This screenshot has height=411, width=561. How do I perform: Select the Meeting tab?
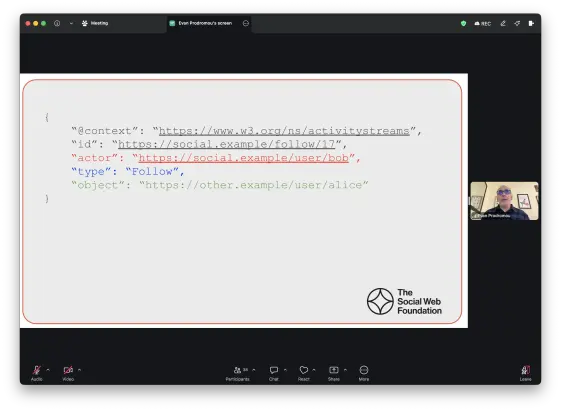(x=95, y=23)
